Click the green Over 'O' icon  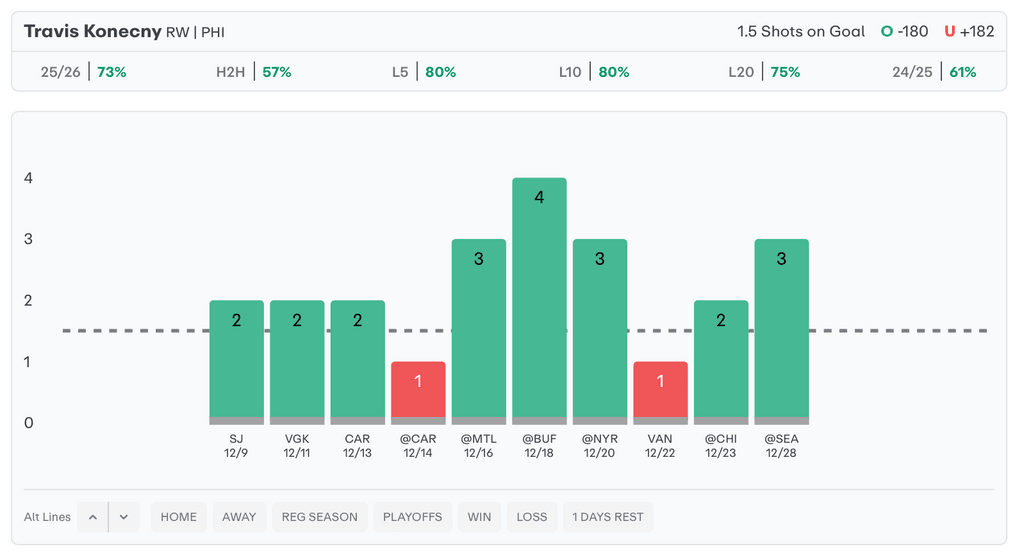click(x=887, y=31)
